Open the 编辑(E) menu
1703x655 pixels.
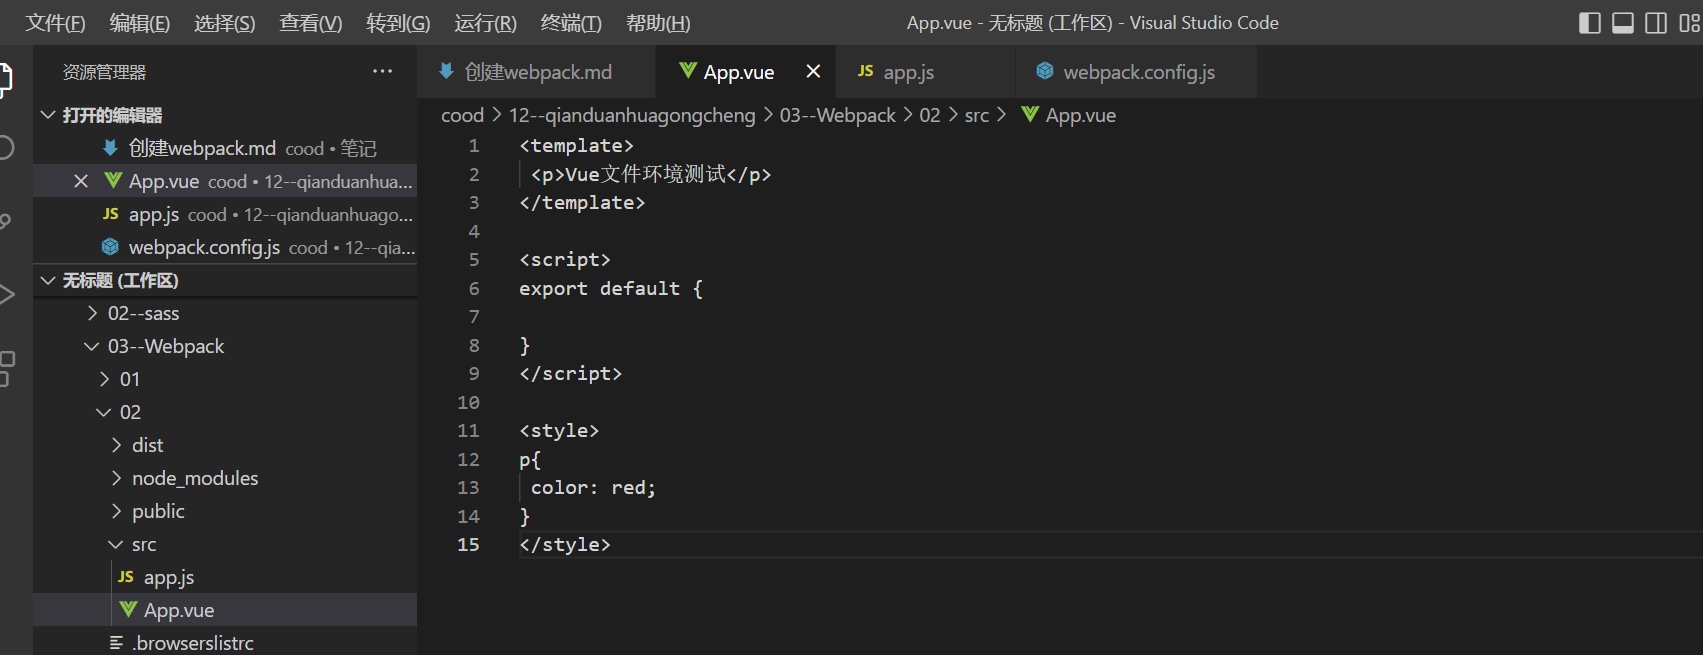coord(140,23)
